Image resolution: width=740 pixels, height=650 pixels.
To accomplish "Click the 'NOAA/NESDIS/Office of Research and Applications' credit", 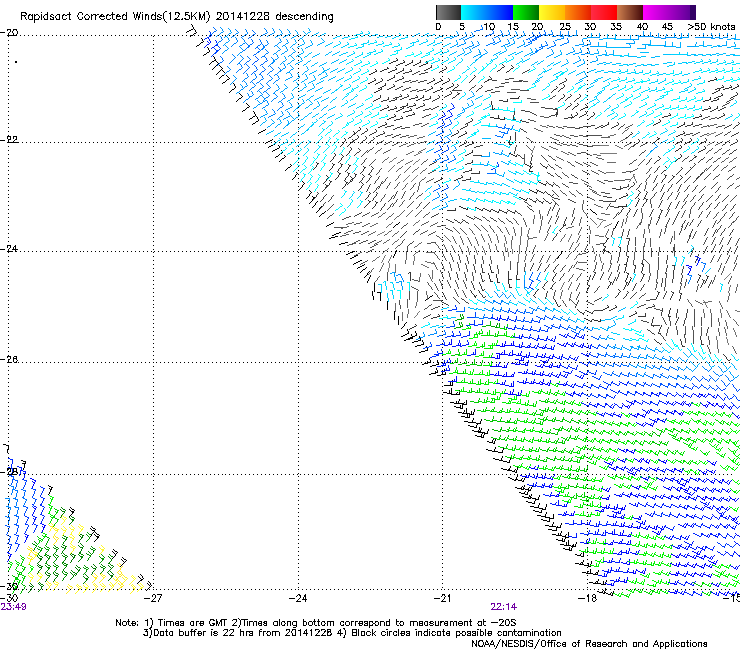I will point(589,644).
